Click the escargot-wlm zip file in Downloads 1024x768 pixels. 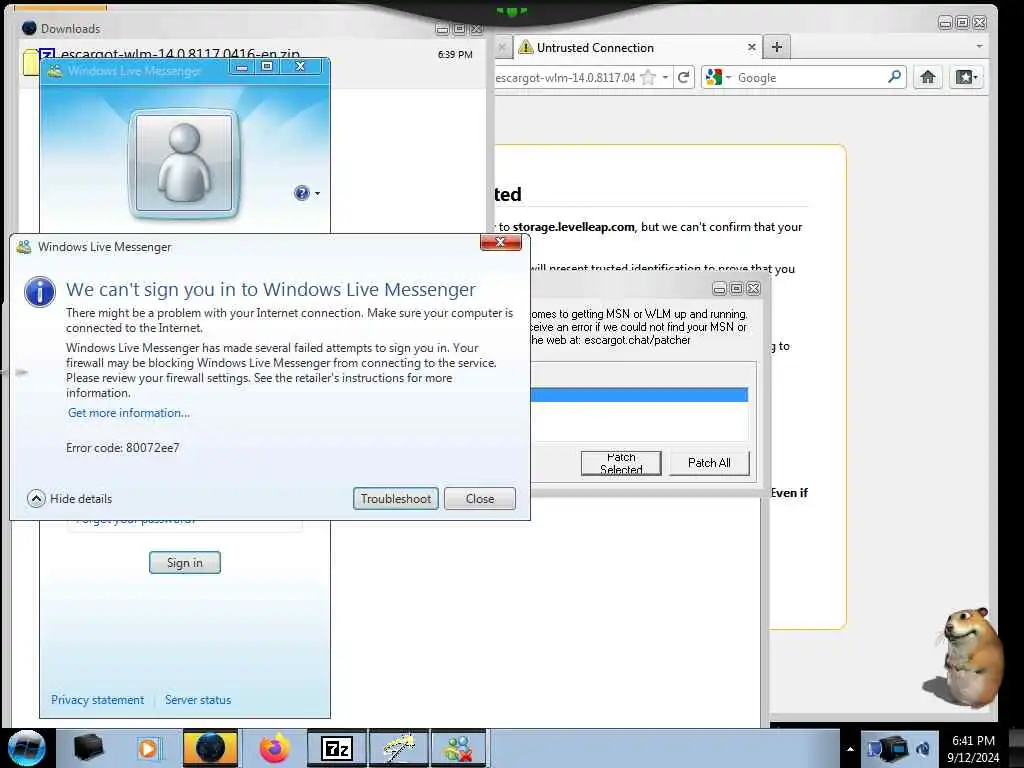(180, 54)
